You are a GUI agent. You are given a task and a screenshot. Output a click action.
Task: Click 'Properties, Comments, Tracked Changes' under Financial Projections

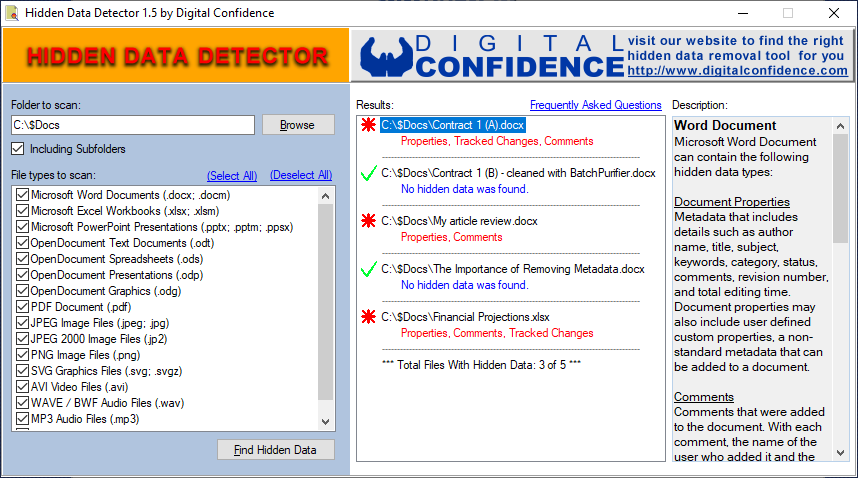point(497,333)
